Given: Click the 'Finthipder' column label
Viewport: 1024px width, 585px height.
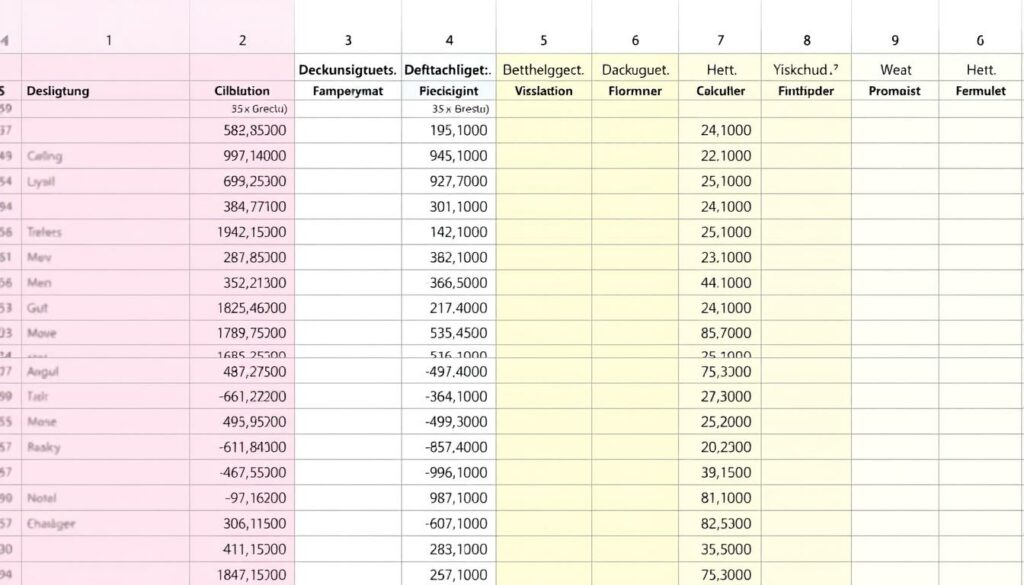Looking at the screenshot, I should tap(806, 91).
